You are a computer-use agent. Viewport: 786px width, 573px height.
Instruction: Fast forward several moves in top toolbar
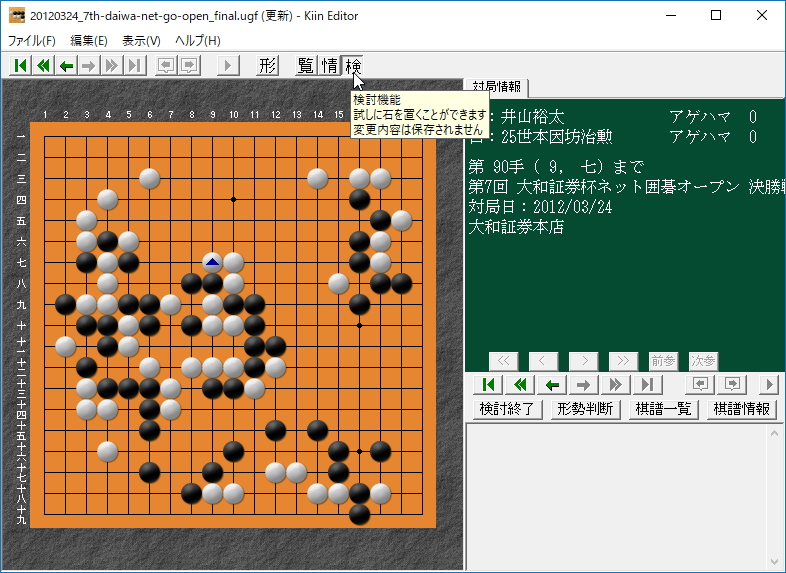coord(112,66)
